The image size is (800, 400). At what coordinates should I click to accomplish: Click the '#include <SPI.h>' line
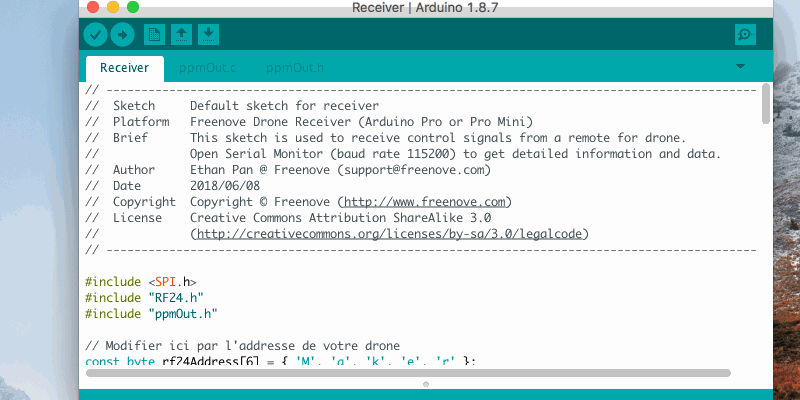click(x=140, y=282)
